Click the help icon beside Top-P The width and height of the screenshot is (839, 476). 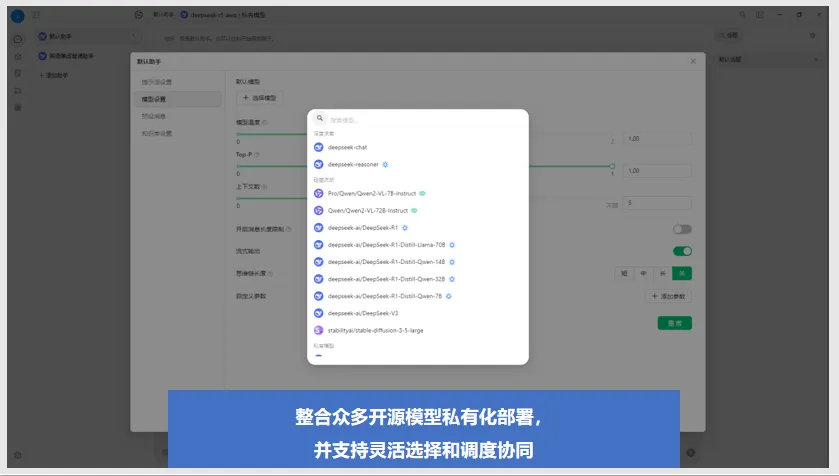(256, 155)
